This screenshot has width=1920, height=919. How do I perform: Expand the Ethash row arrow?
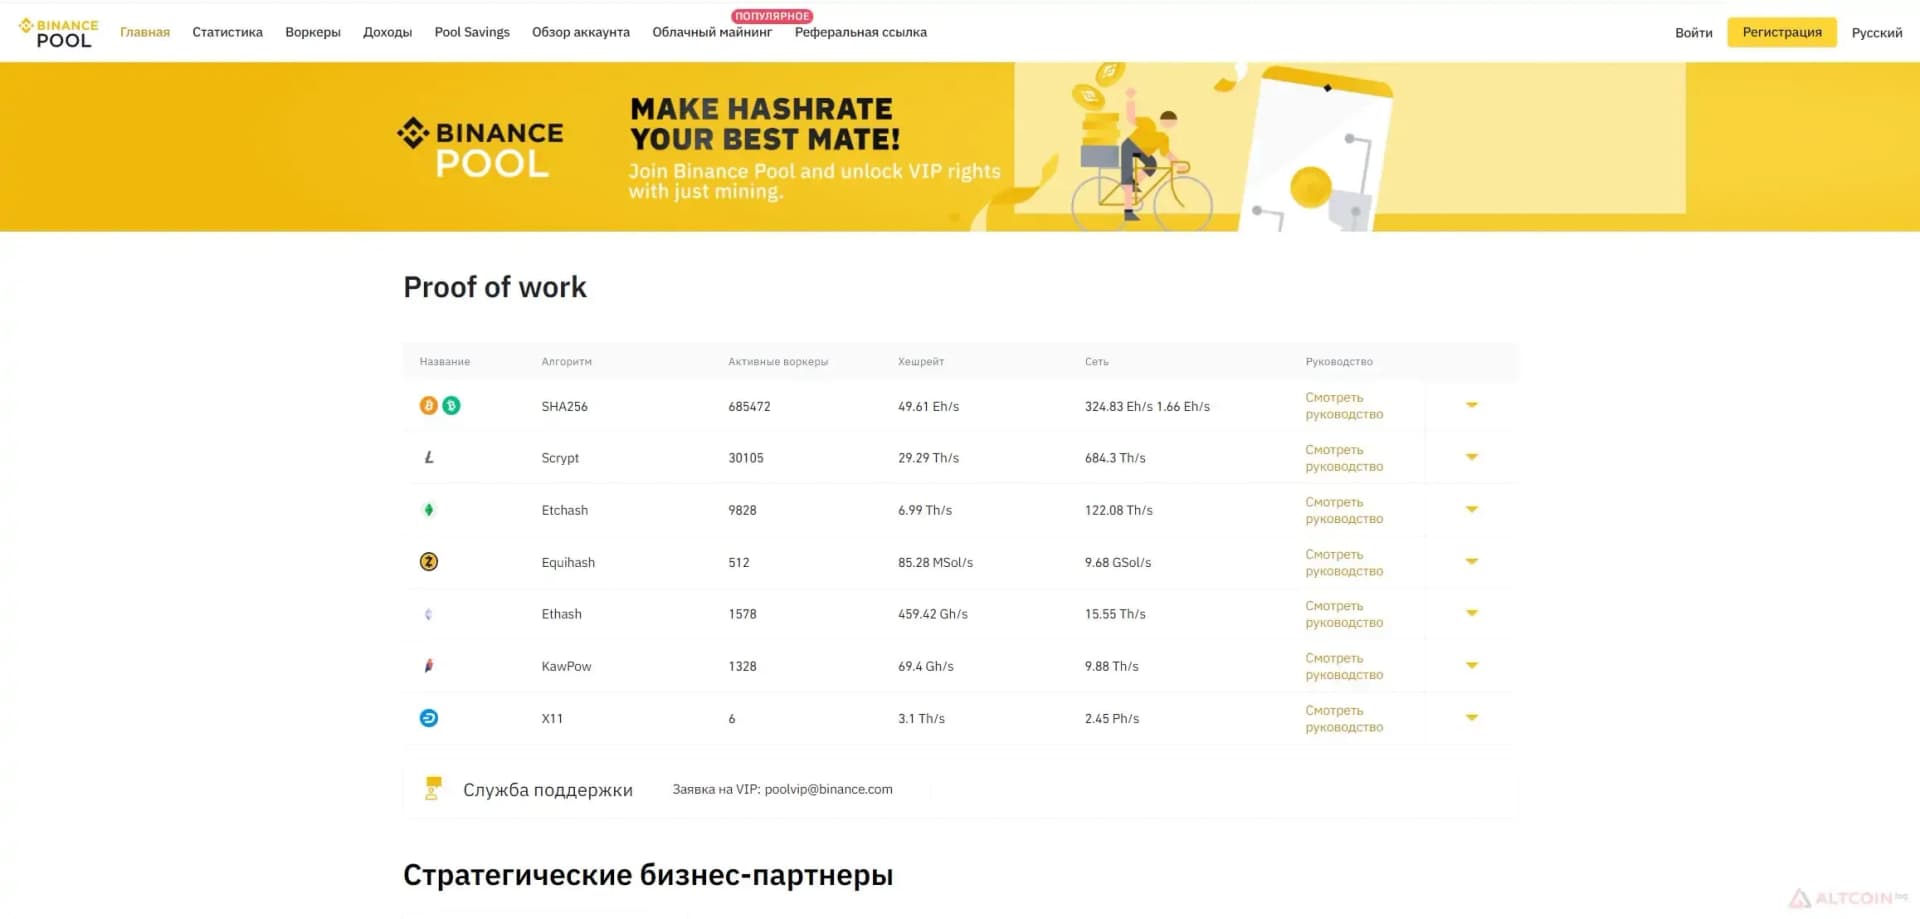1471,613
